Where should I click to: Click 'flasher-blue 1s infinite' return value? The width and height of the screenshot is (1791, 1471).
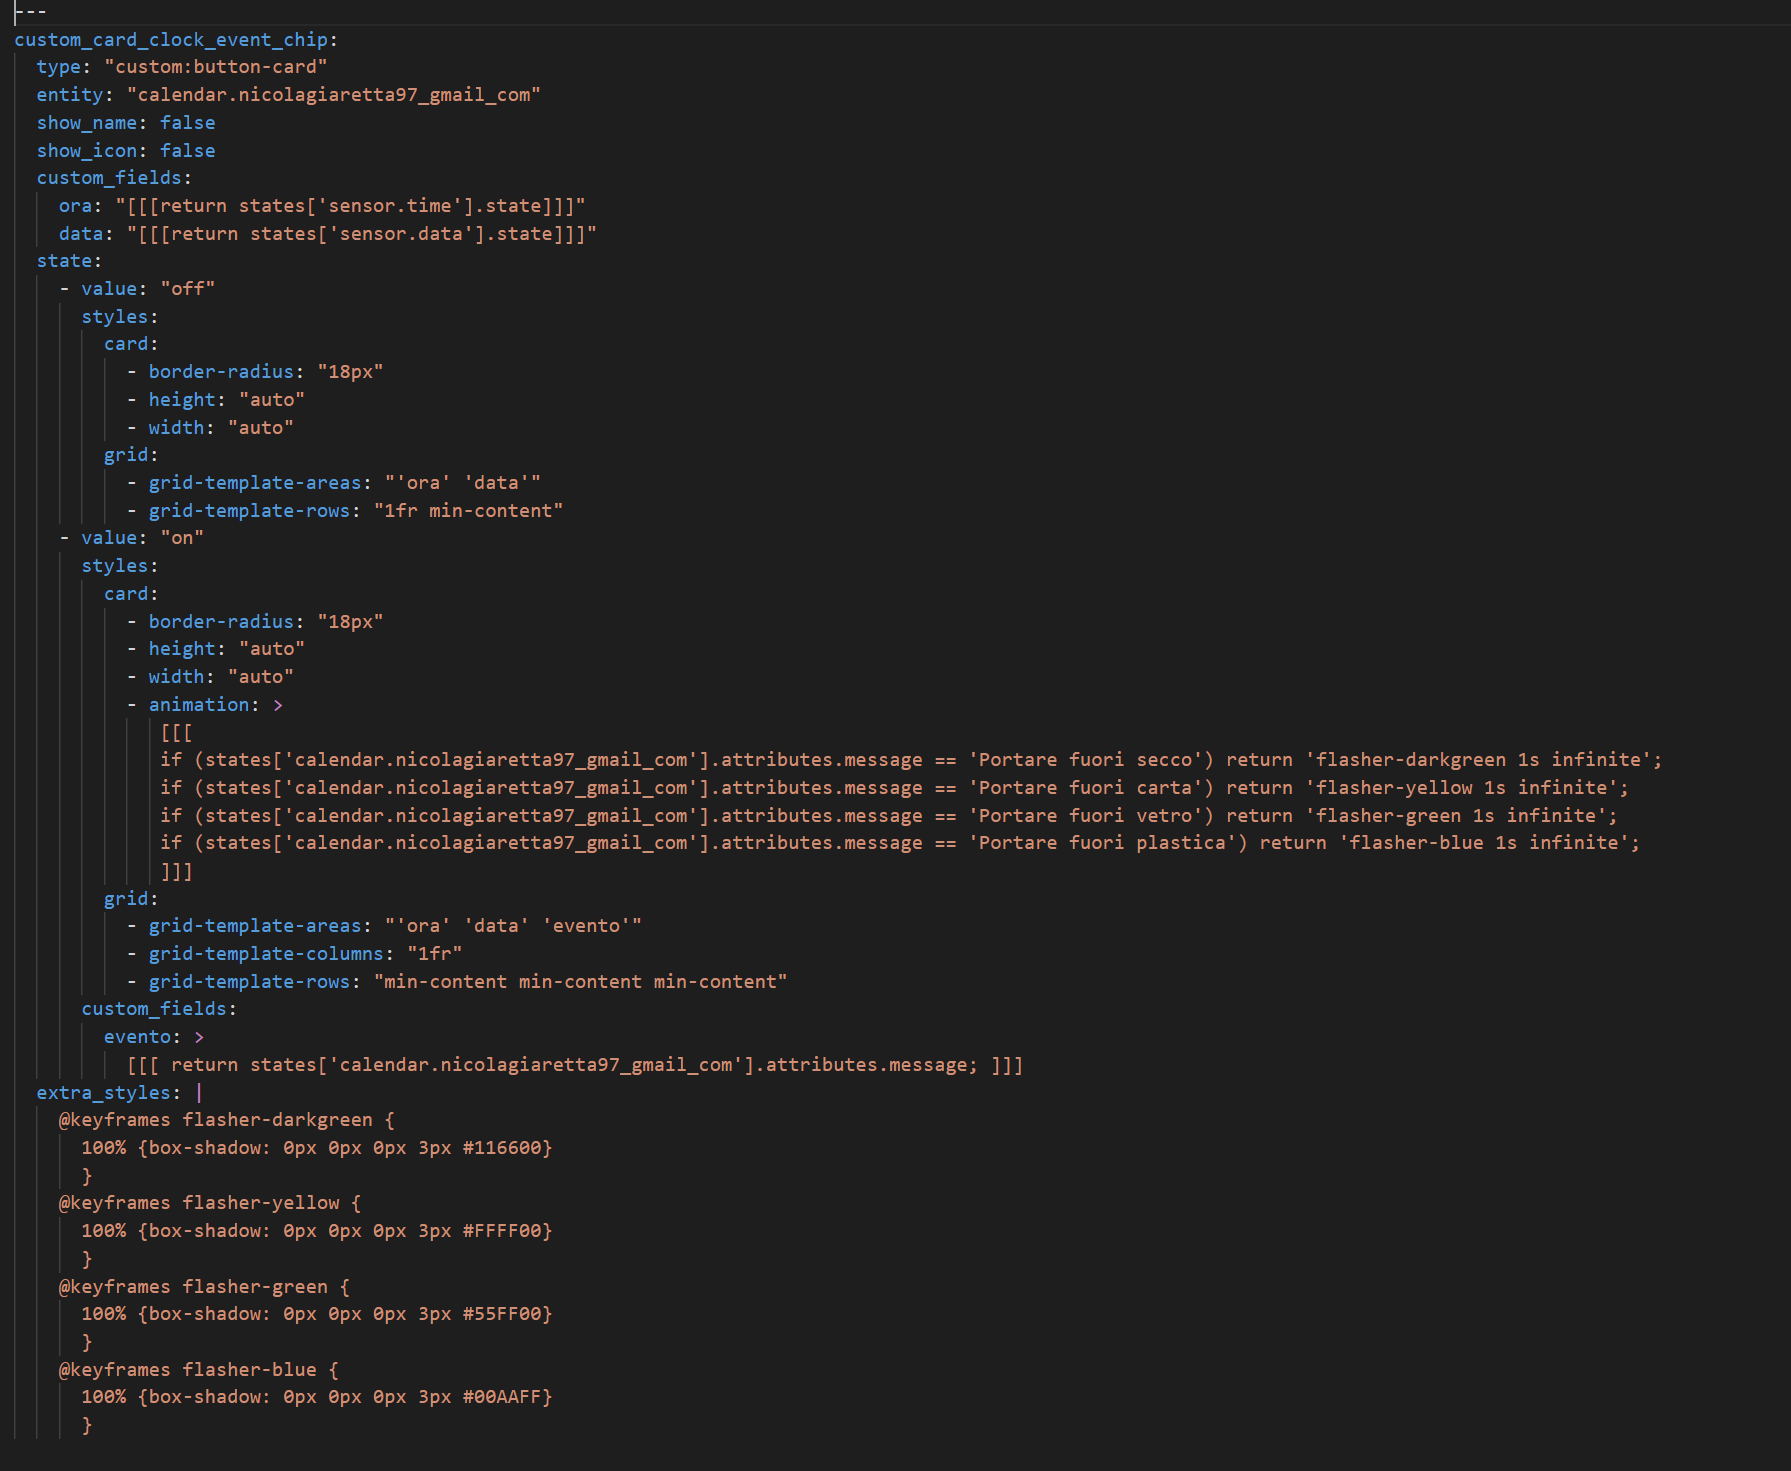coord(1484,843)
